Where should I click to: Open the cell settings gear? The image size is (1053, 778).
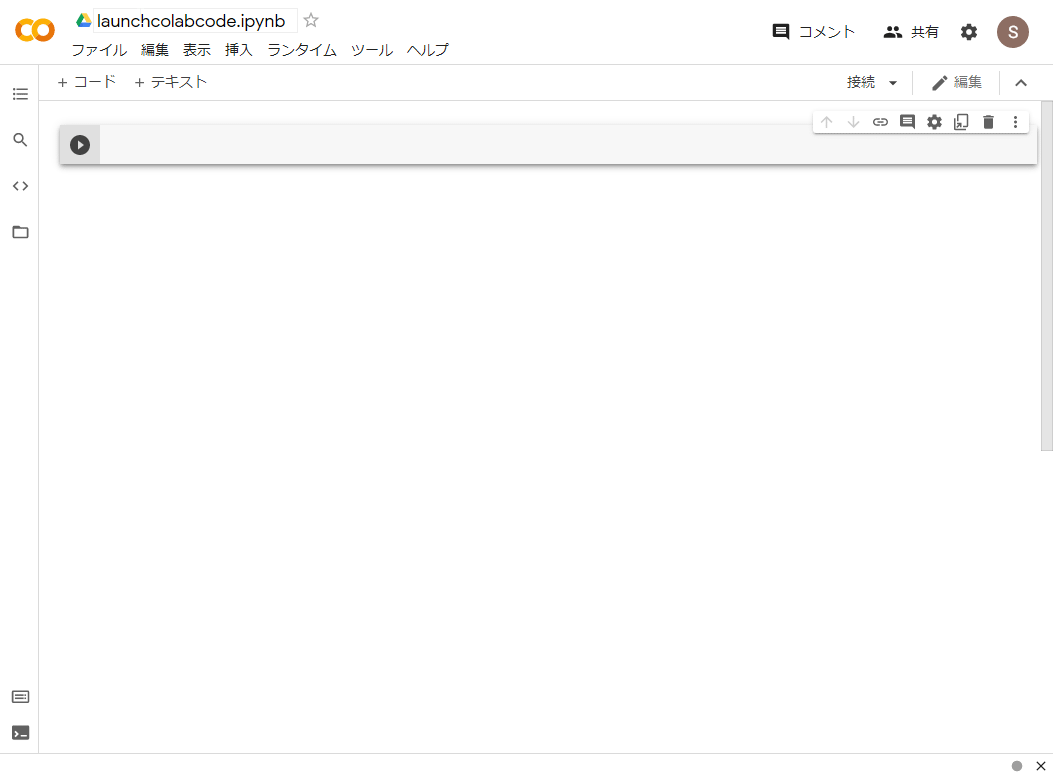click(x=934, y=121)
